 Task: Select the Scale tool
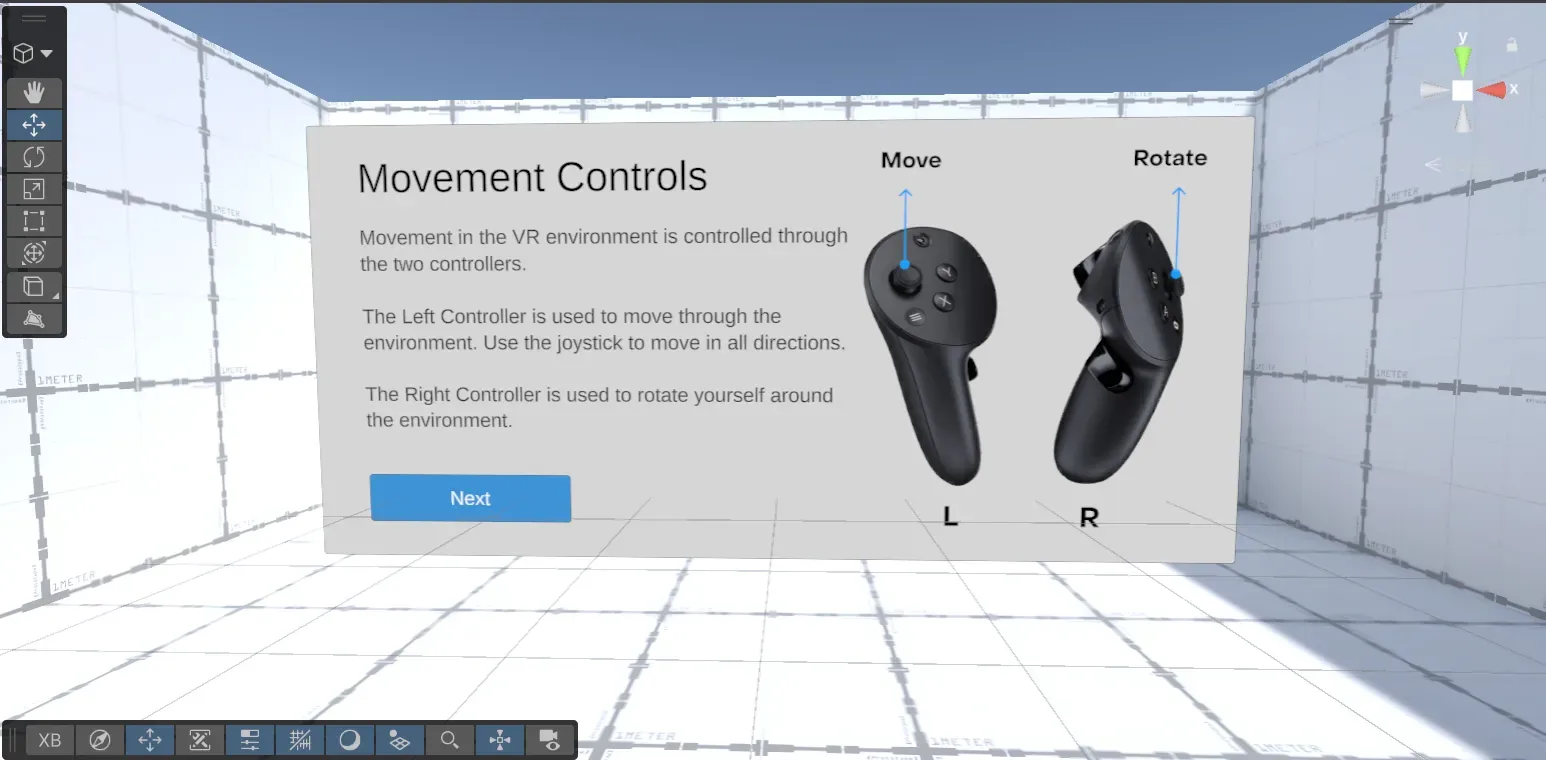pyautogui.click(x=34, y=189)
